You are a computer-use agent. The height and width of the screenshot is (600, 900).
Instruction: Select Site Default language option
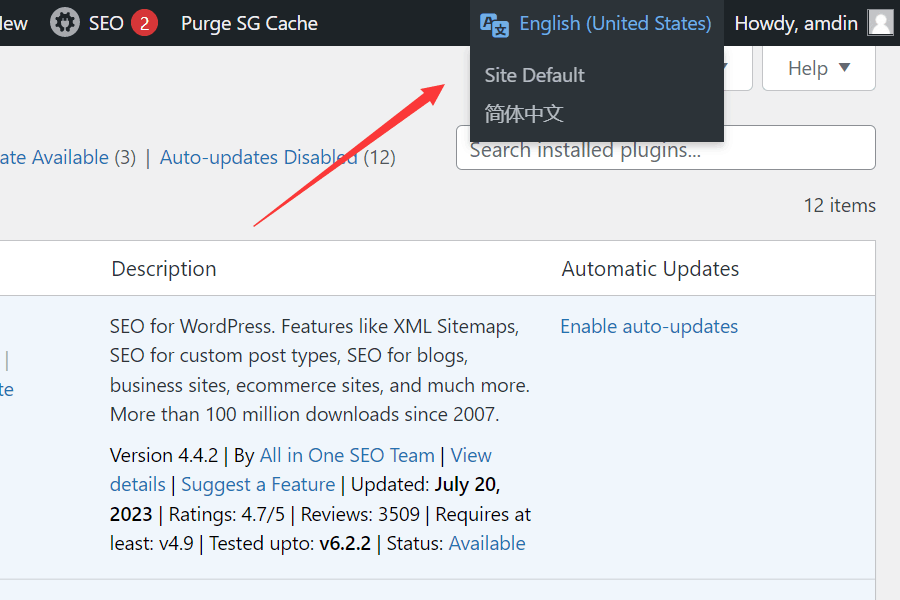pyautogui.click(x=534, y=75)
